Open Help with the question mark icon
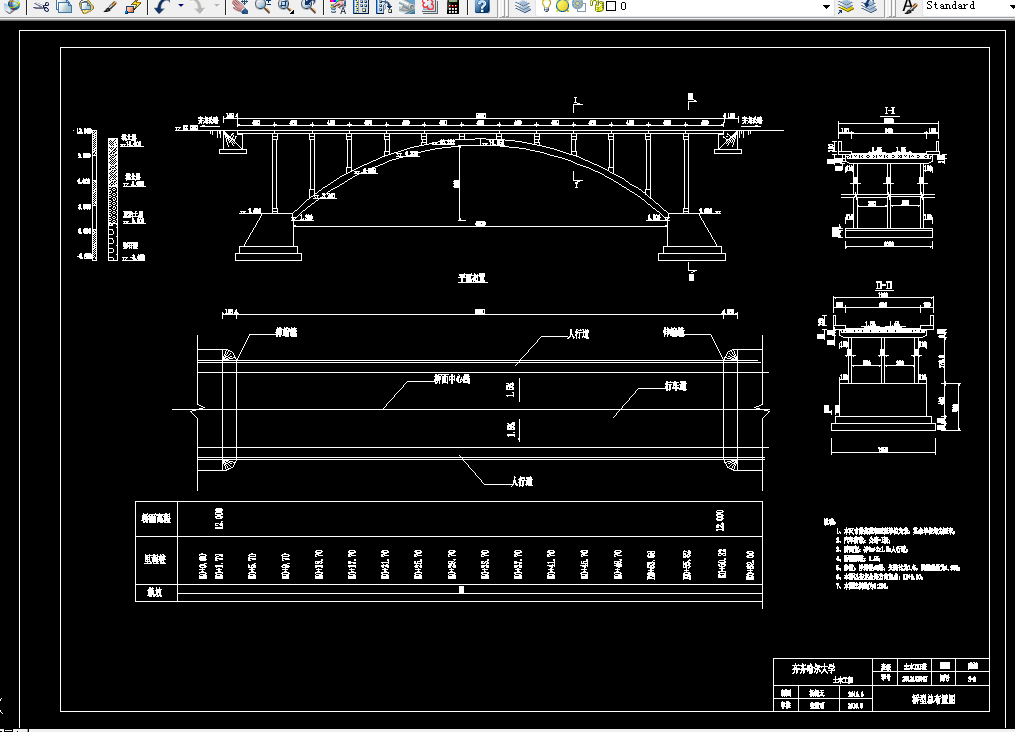1015x732 pixels. pyautogui.click(x=482, y=6)
